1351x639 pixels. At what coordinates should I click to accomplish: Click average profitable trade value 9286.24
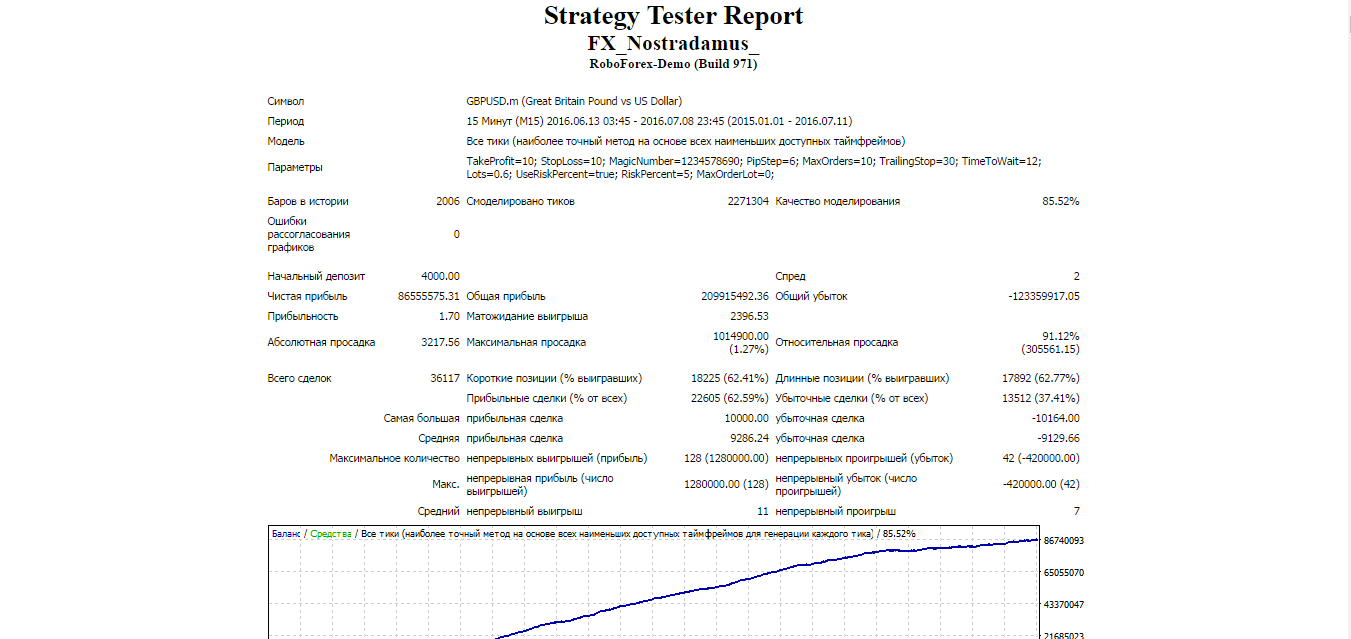coord(750,438)
